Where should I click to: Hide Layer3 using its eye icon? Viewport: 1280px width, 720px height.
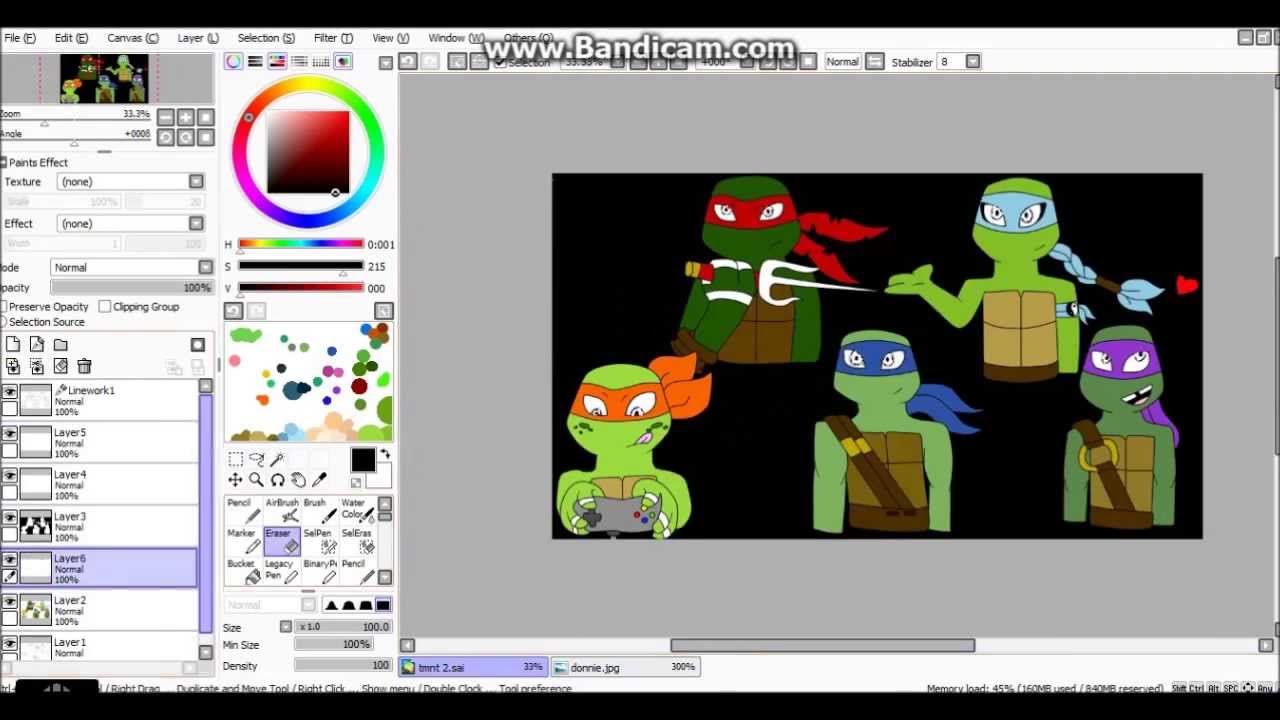click(9, 518)
